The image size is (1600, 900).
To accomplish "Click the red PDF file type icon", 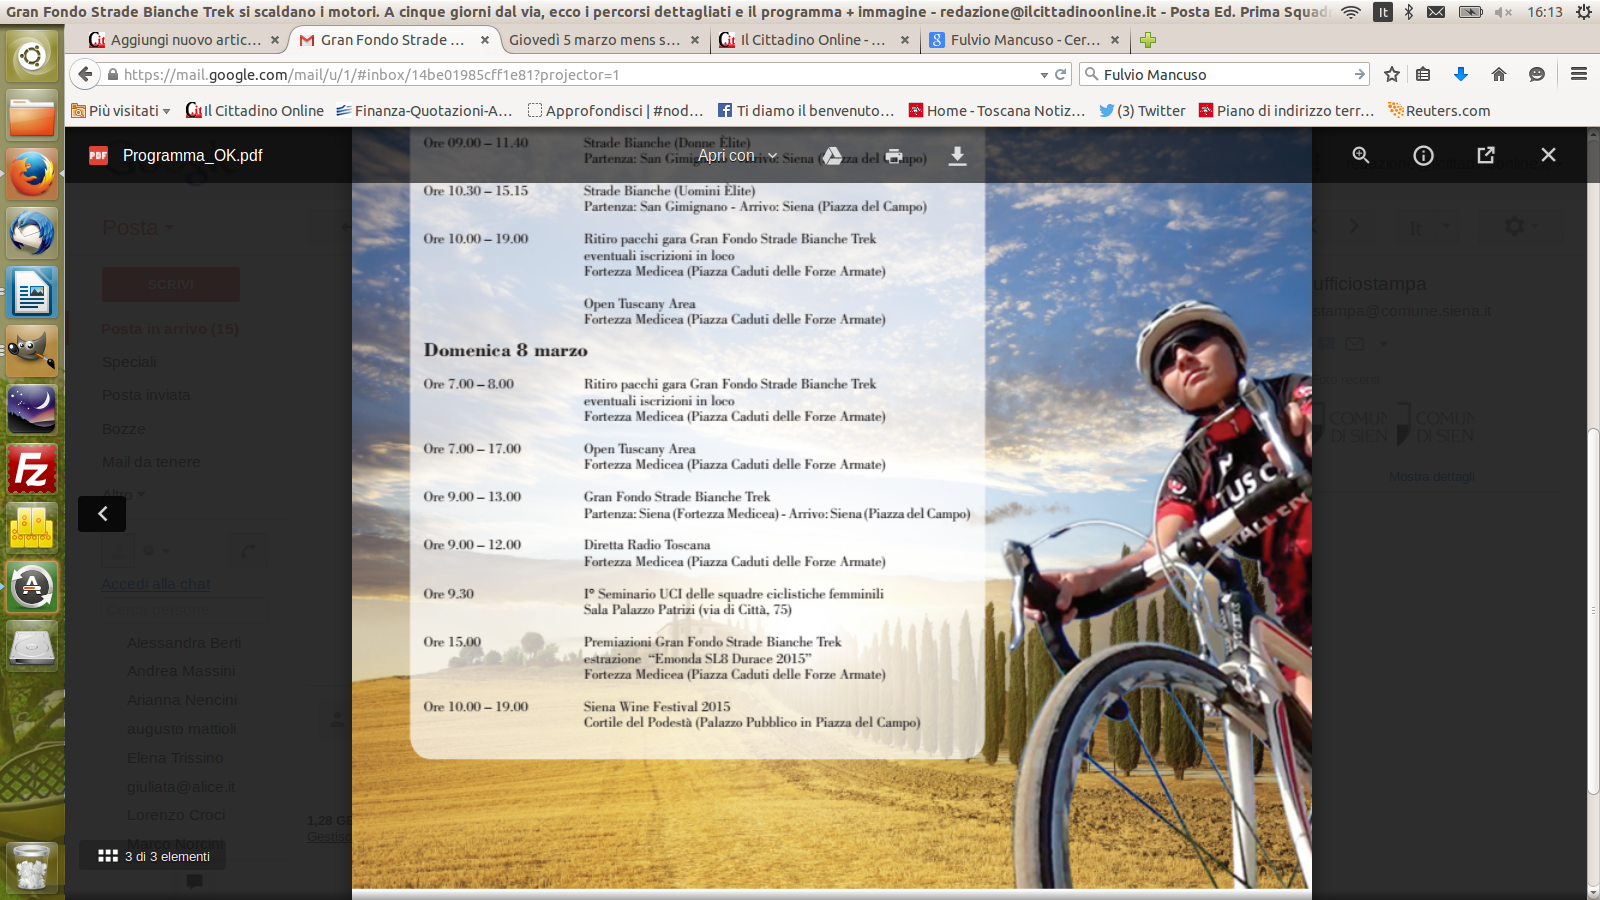I will pos(98,155).
